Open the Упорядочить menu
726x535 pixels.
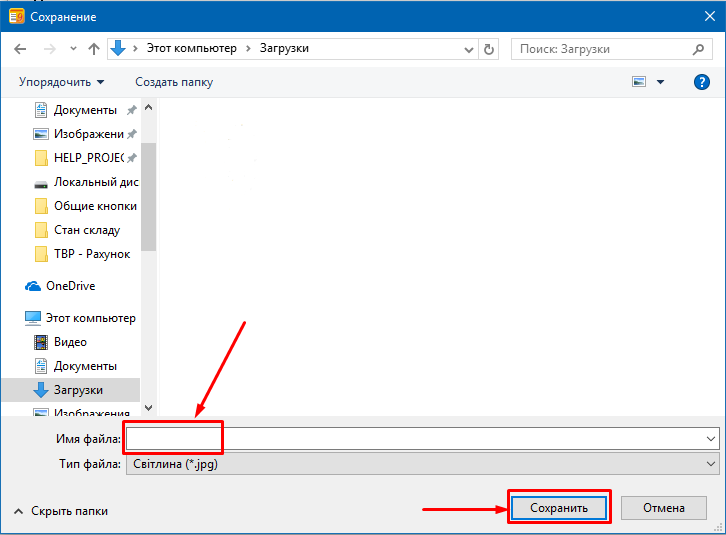tap(61, 82)
